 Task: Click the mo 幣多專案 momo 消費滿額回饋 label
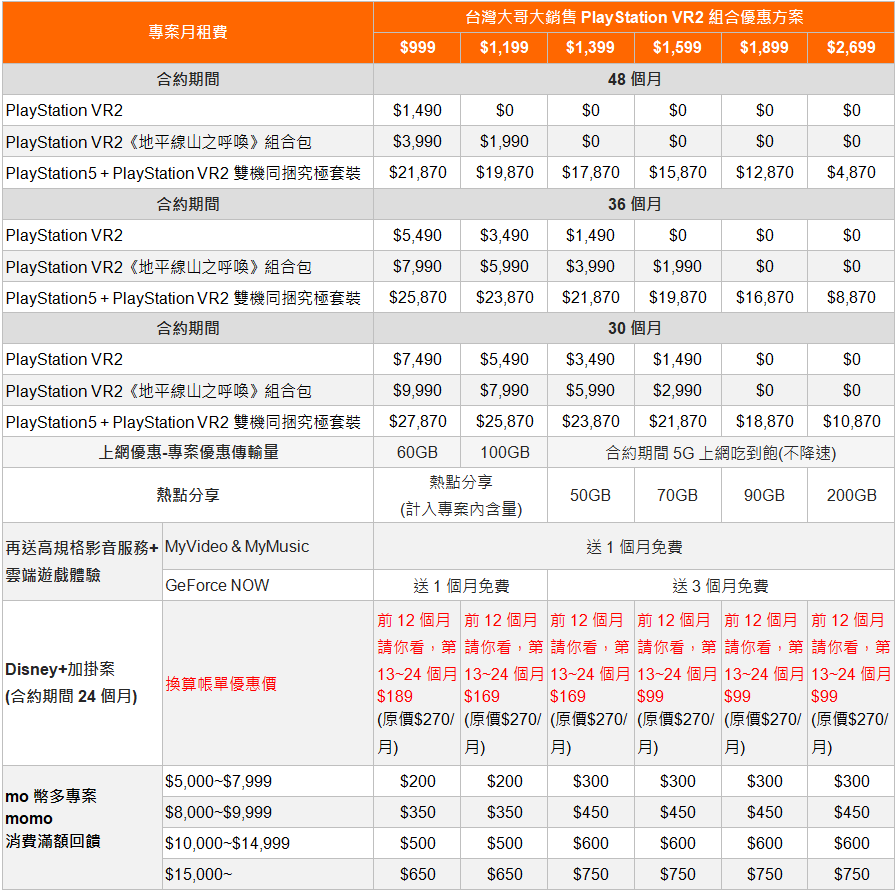[82, 827]
